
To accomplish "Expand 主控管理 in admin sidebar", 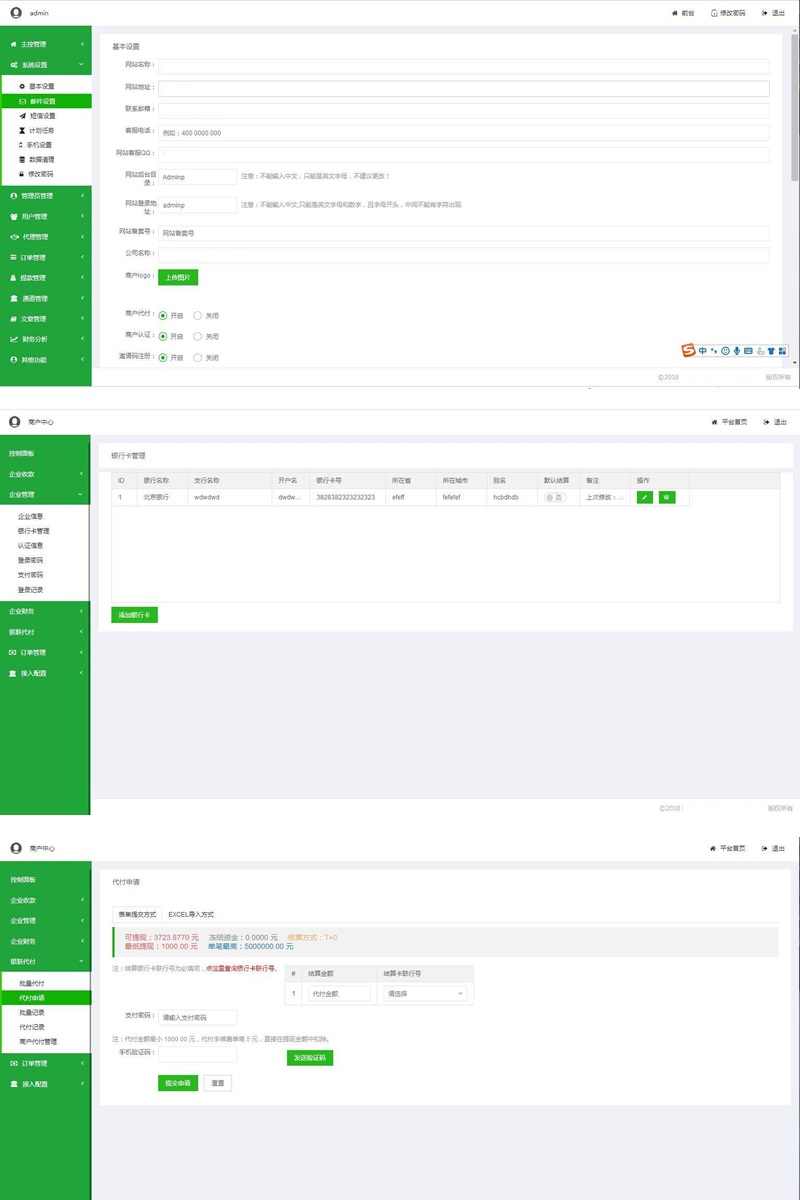I will 46,44.
